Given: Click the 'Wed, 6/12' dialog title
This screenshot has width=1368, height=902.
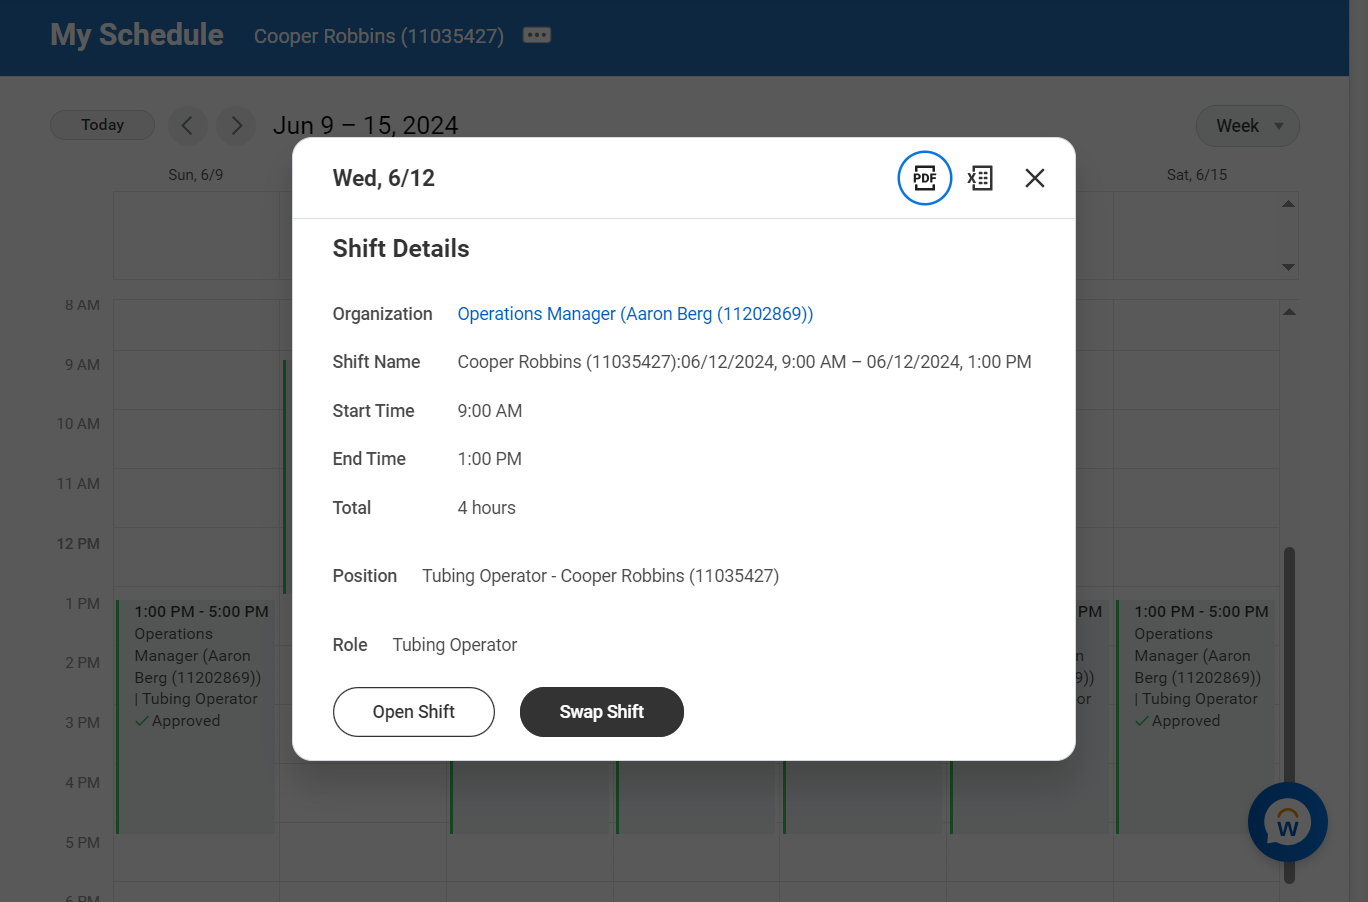Looking at the screenshot, I should click(x=383, y=178).
